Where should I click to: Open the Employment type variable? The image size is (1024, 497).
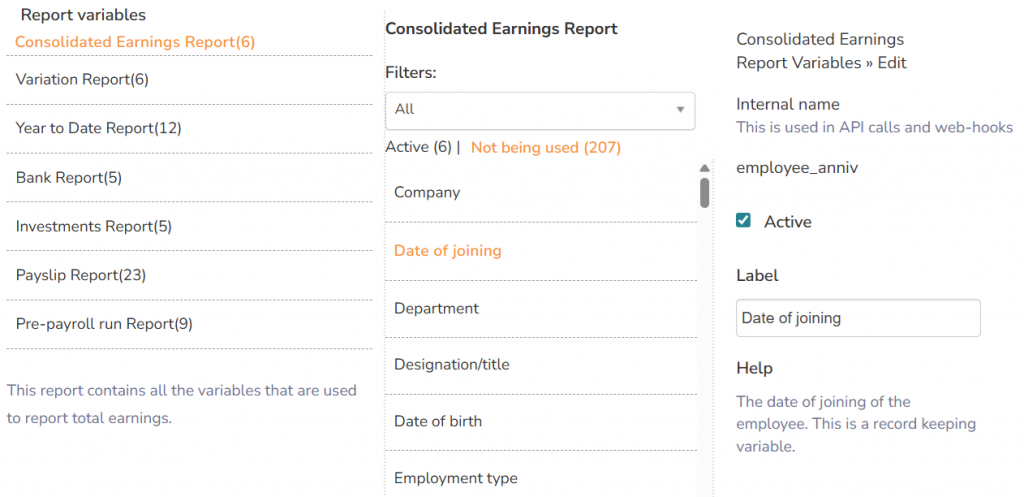pos(455,478)
